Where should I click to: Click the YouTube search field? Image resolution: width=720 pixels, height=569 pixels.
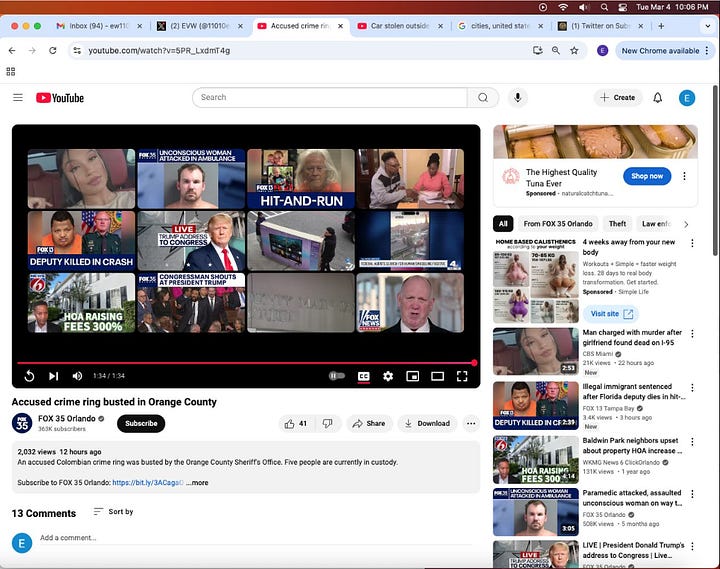(x=330, y=97)
